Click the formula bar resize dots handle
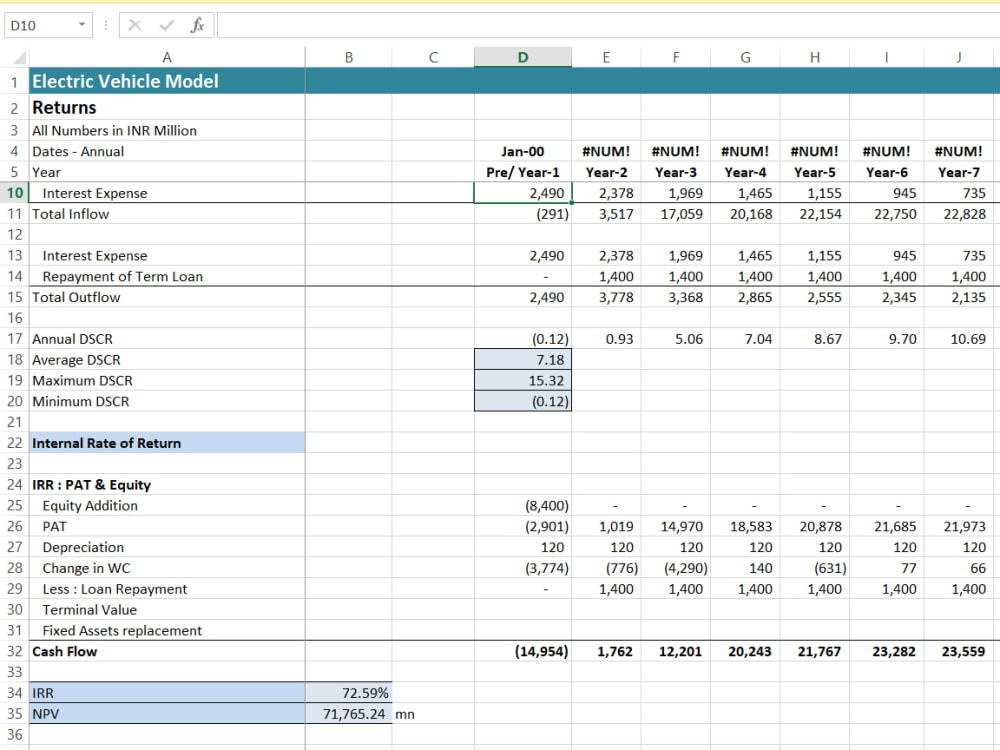Image resolution: width=1000 pixels, height=750 pixels. (106, 26)
